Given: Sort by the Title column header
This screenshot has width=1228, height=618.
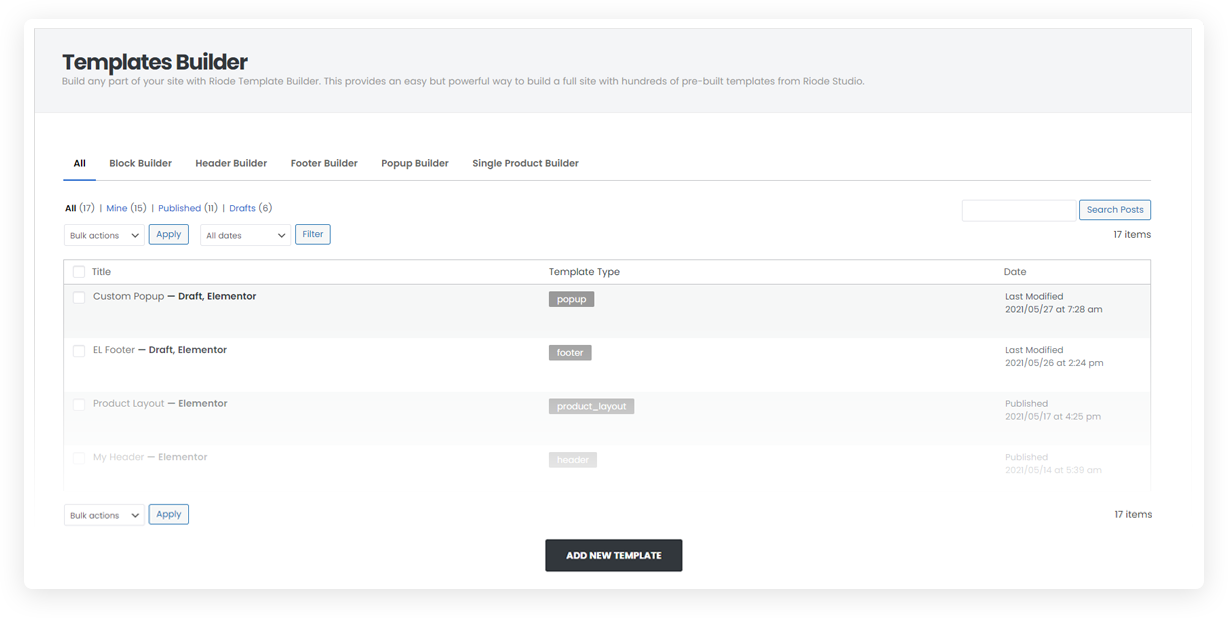Looking at the screenshot, I should [101, 272].
